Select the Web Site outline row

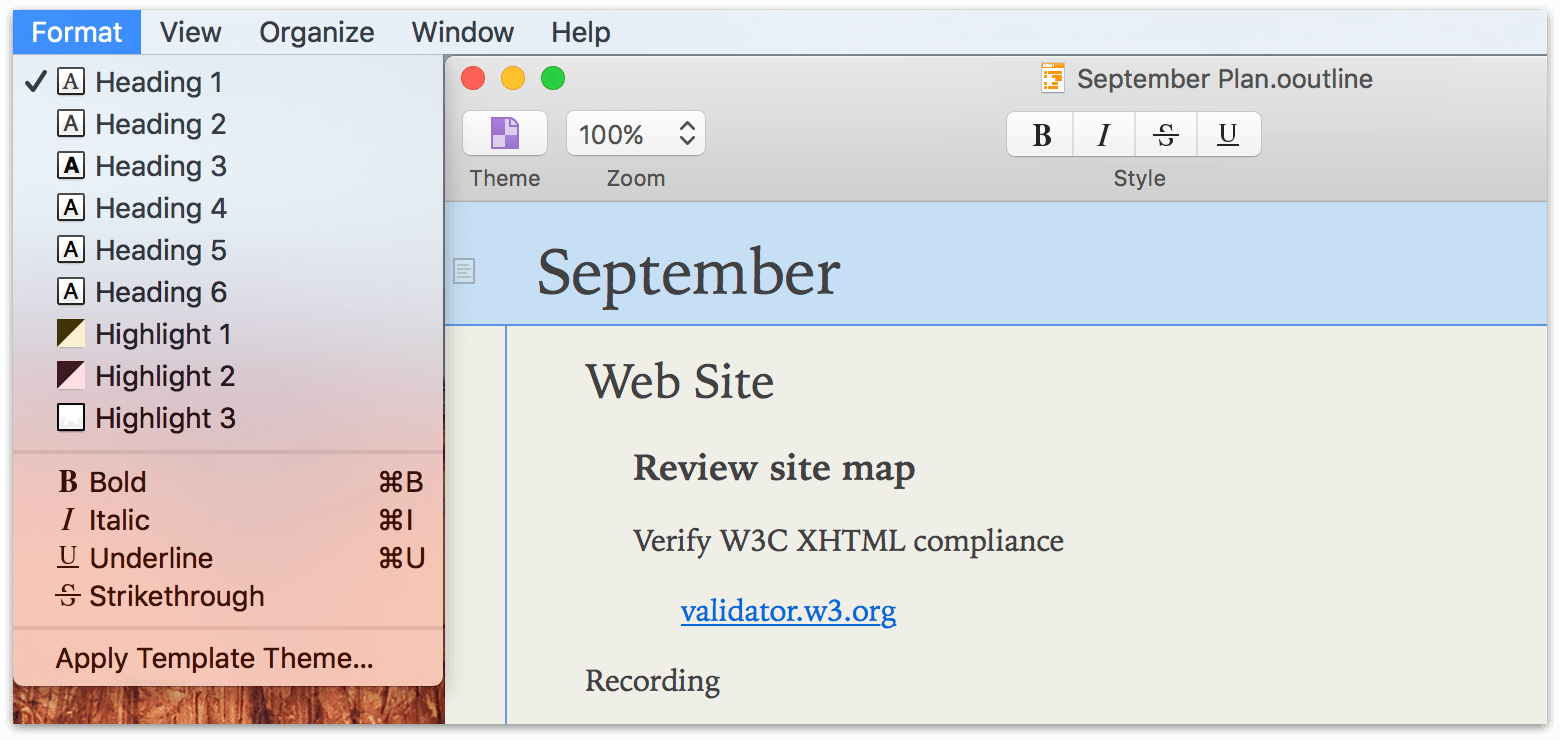pyautogui.click(x=680, y=381)
